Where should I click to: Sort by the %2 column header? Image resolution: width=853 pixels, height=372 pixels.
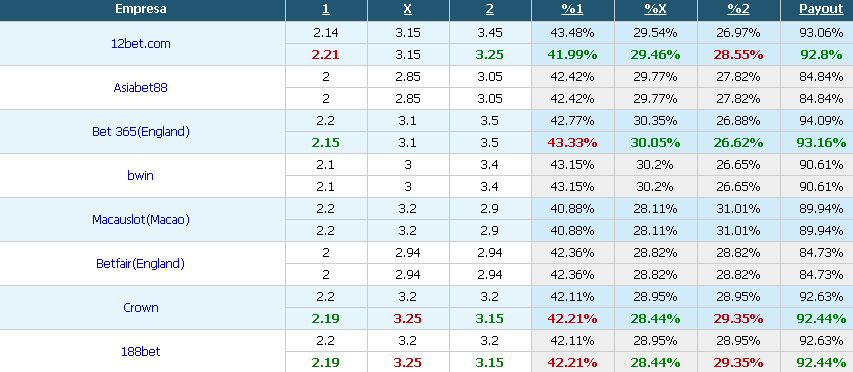738,9
